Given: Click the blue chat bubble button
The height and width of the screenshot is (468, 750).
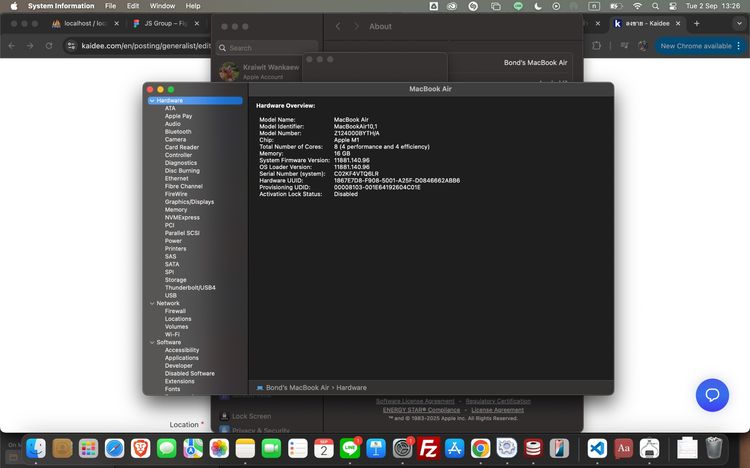Looking at the screenshot, I should tap(712, 395).
